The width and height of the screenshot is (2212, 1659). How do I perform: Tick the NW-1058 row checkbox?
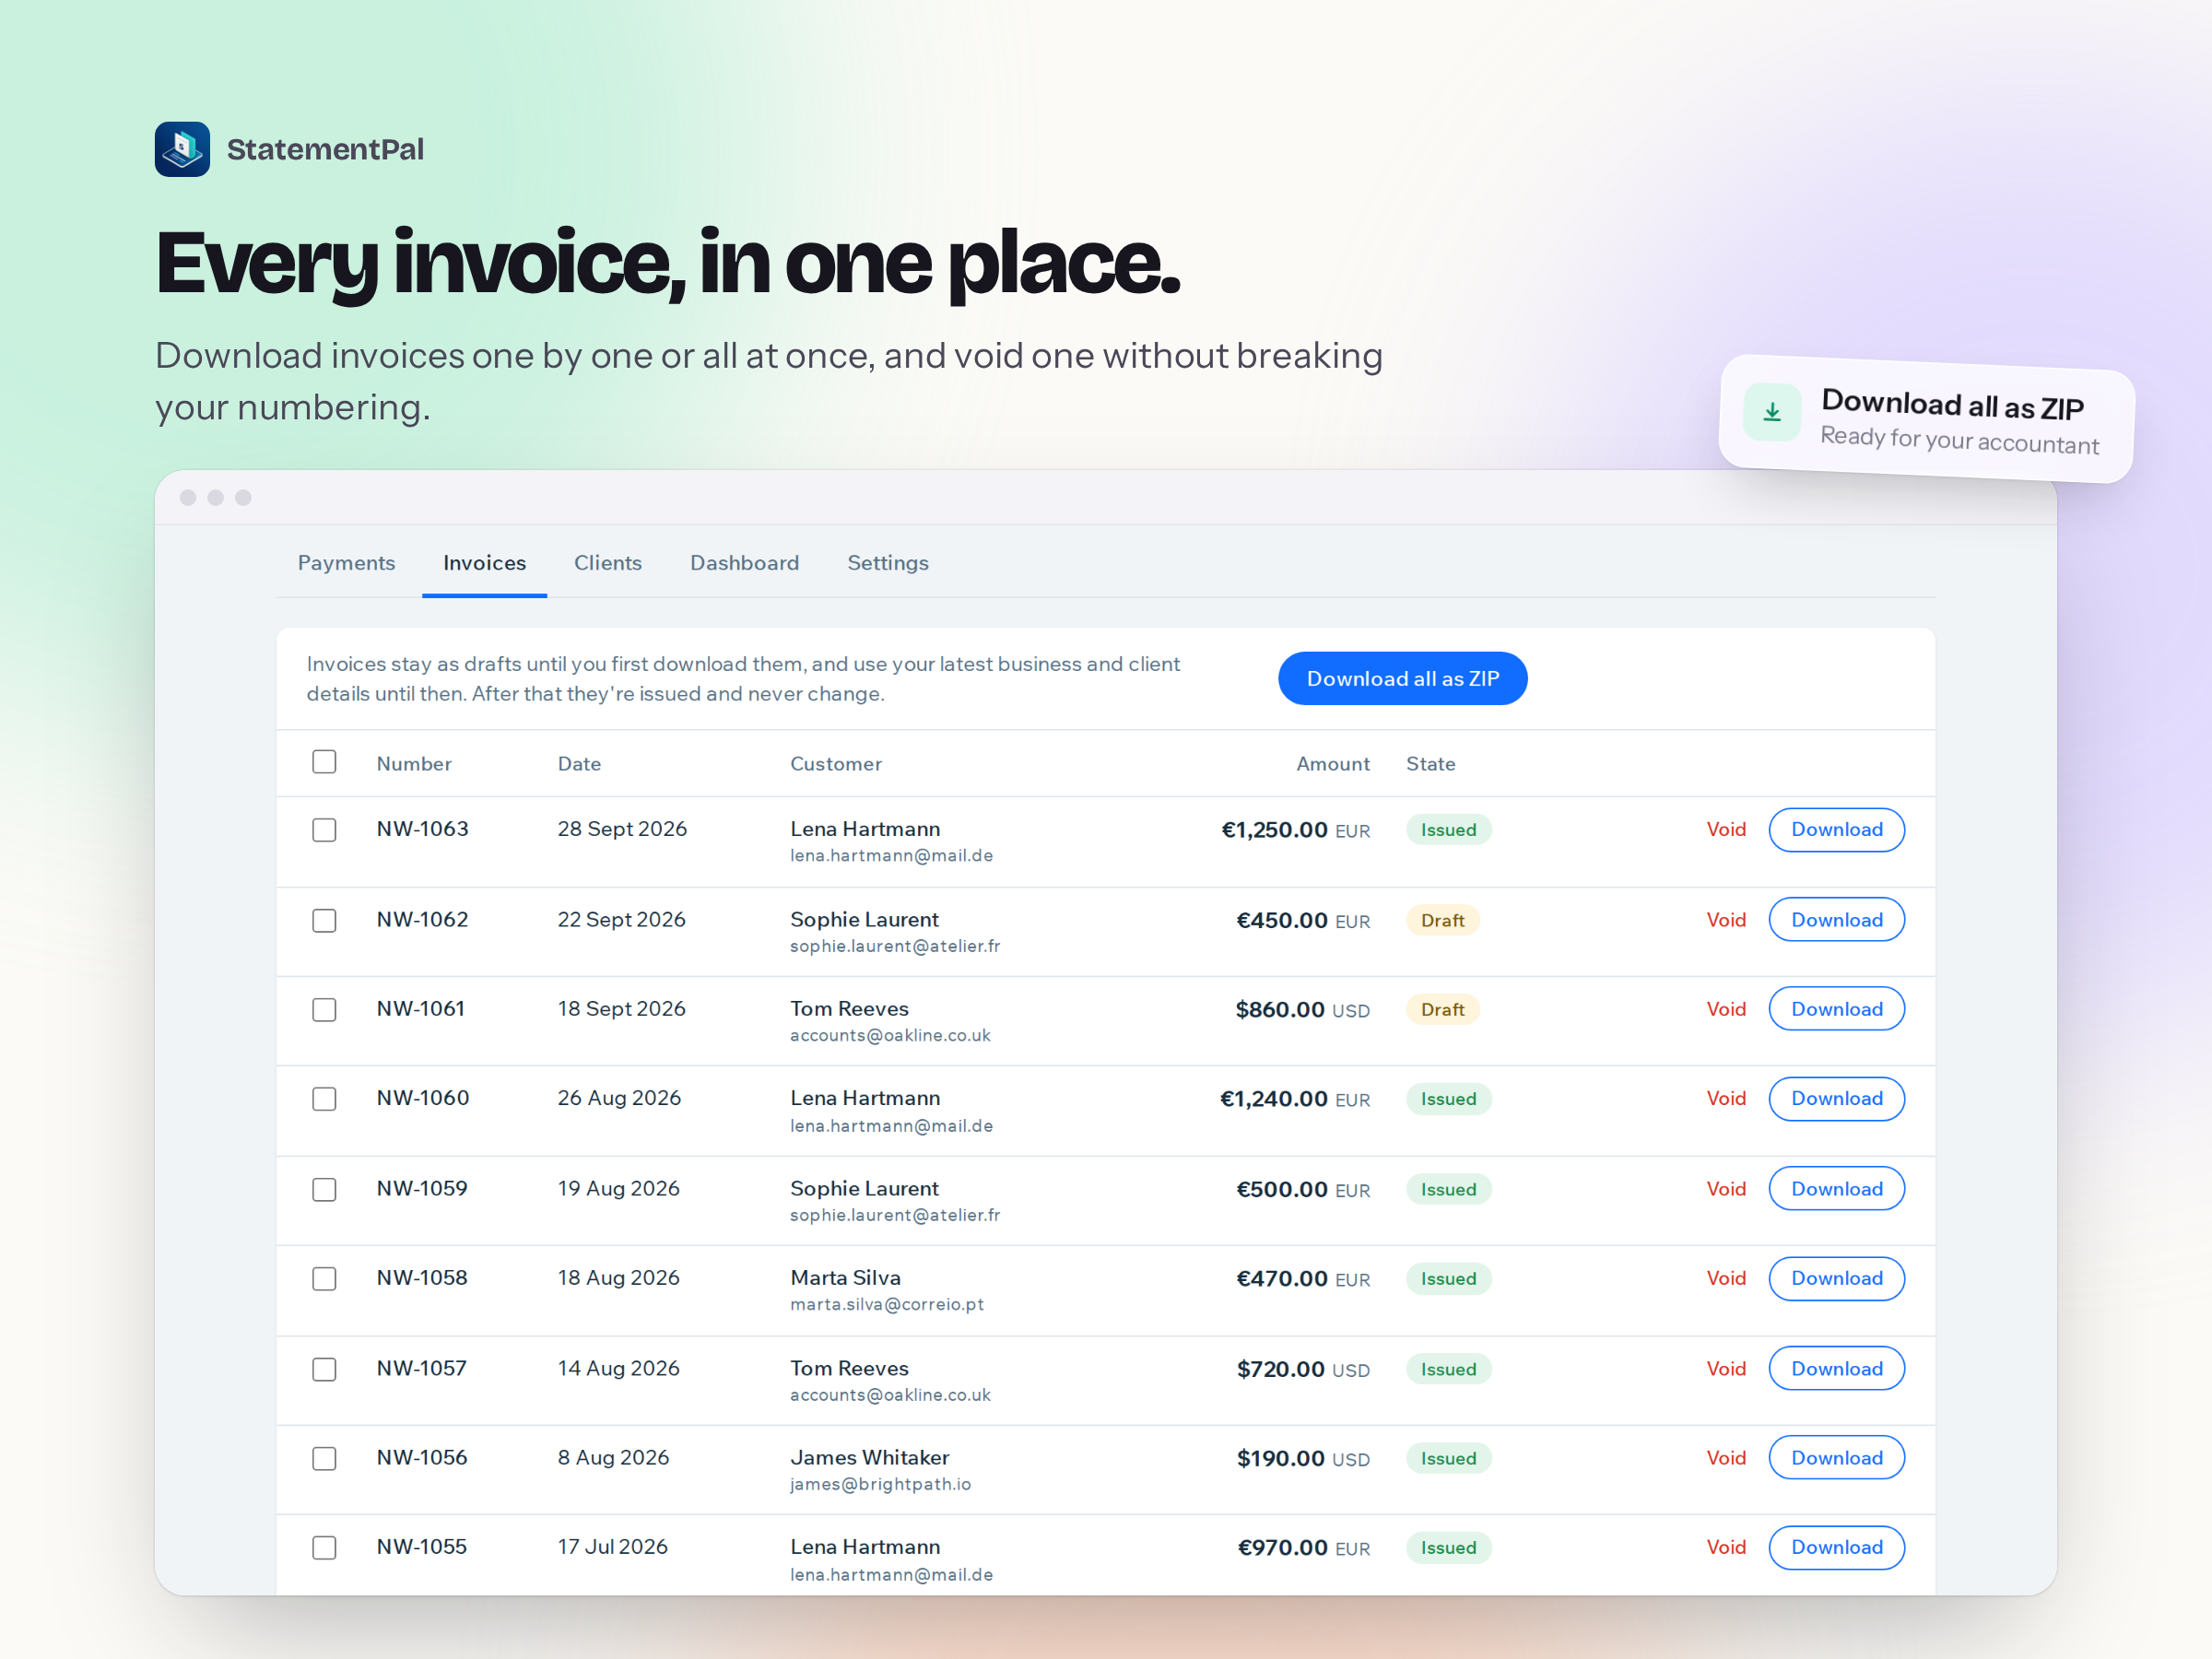click(x=324, y=1279)
